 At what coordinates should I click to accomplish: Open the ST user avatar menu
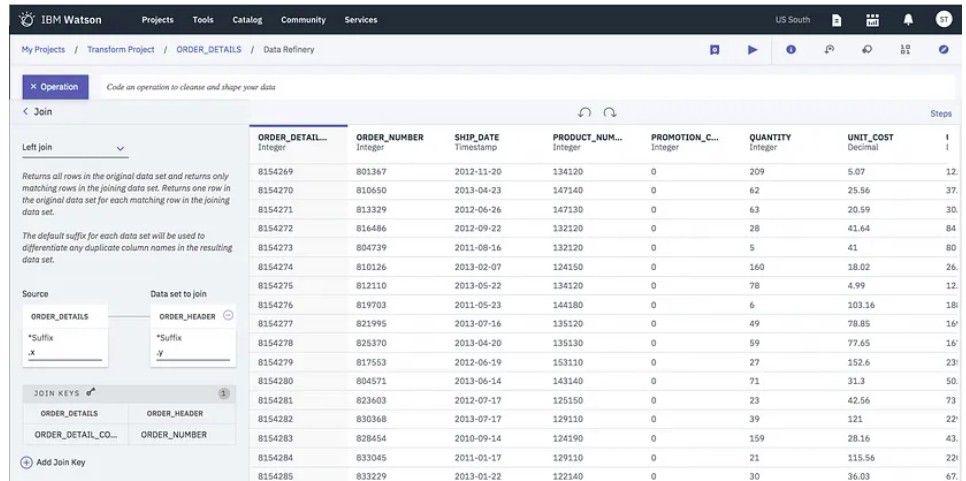[x=943, y=19]
